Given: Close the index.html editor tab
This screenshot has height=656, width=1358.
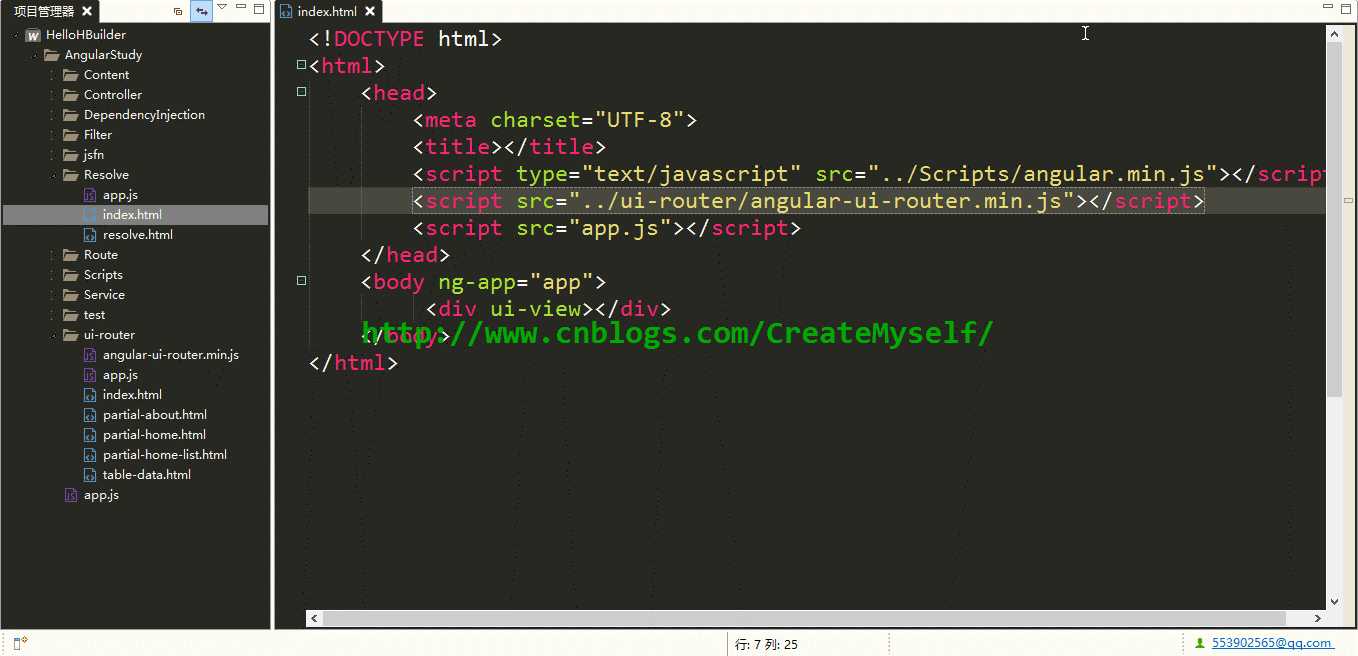Looking at the screenshot, I should 370,11.
